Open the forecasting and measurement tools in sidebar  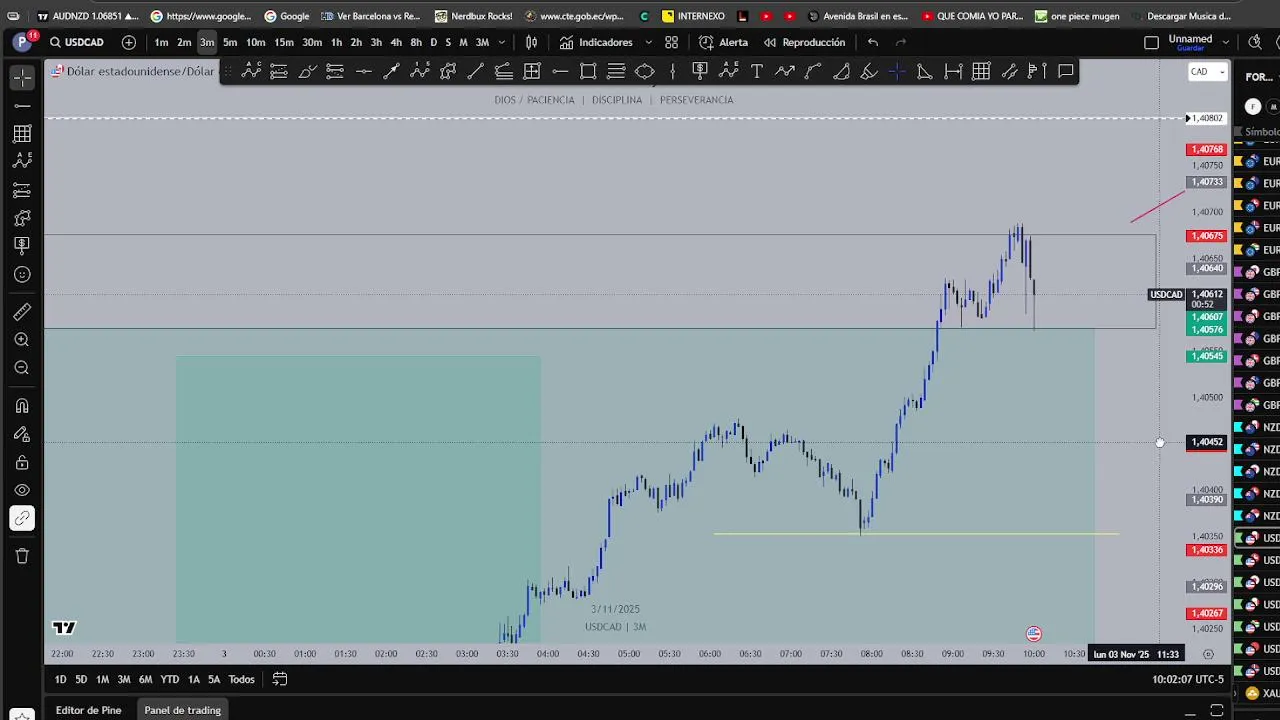(x=22, y=190)
